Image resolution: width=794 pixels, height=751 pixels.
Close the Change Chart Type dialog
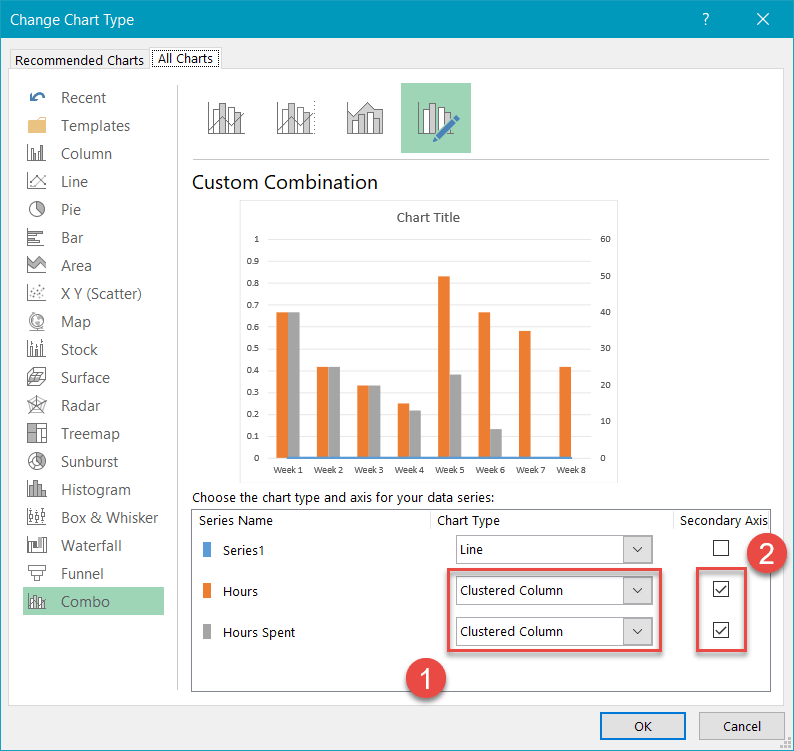763,19
